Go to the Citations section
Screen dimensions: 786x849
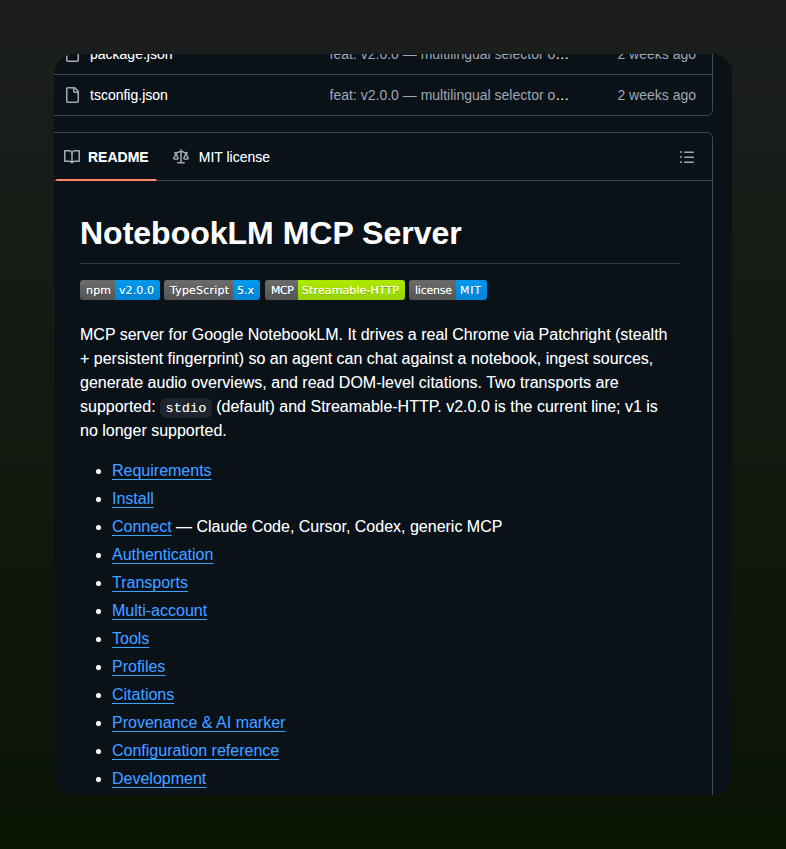(143, 695)
